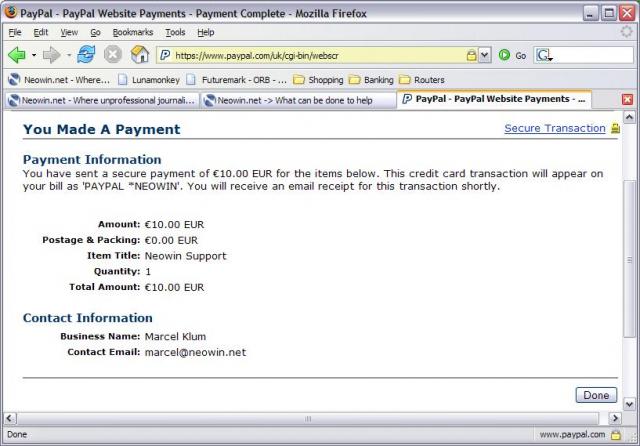Click the vertical scrollbar up arrow

click(629, 118)
